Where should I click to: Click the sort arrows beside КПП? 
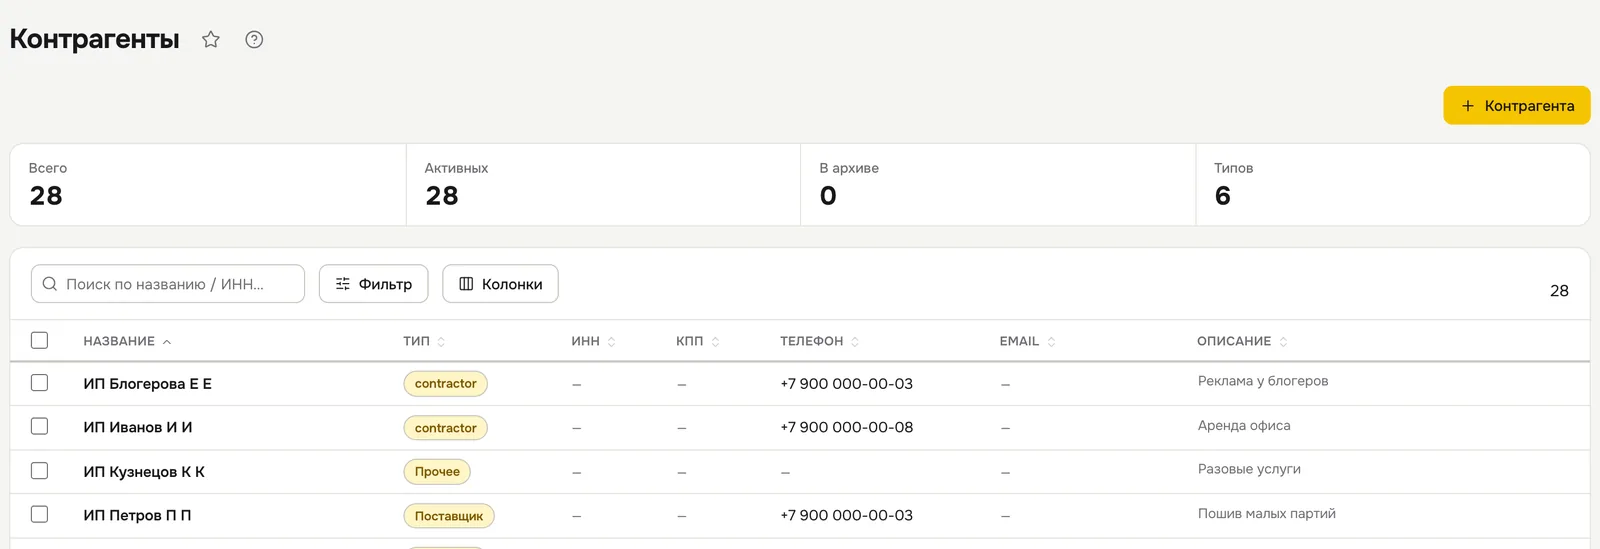pyautogui.click(x=715, y=342)
